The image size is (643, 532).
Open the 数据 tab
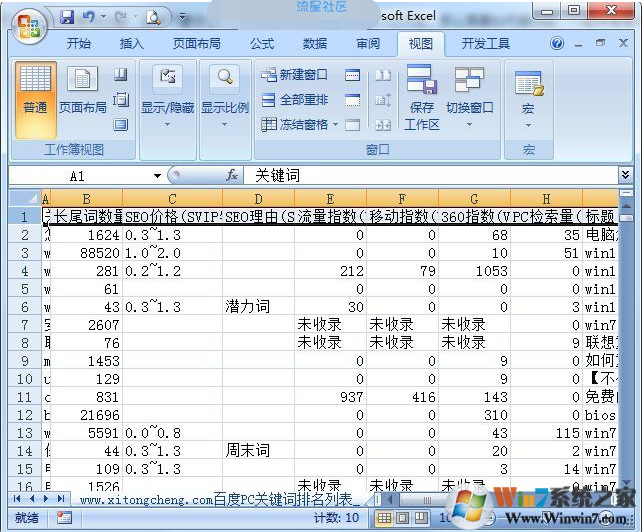[315, 43]
